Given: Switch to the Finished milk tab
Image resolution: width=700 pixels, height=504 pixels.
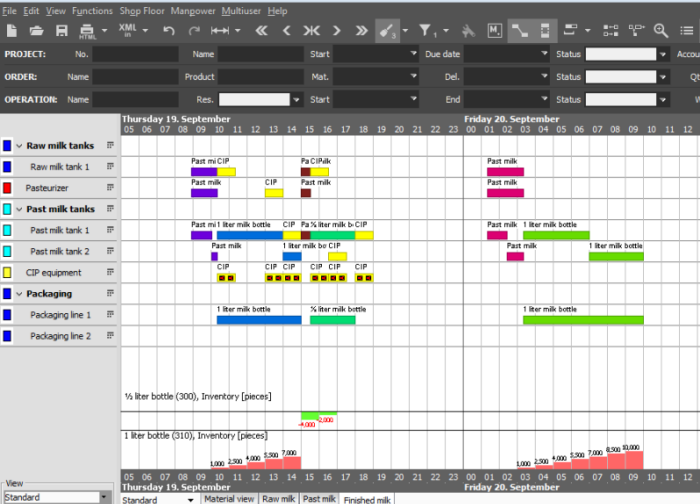Looking at the screenshot, I should (x=367, y=499).
